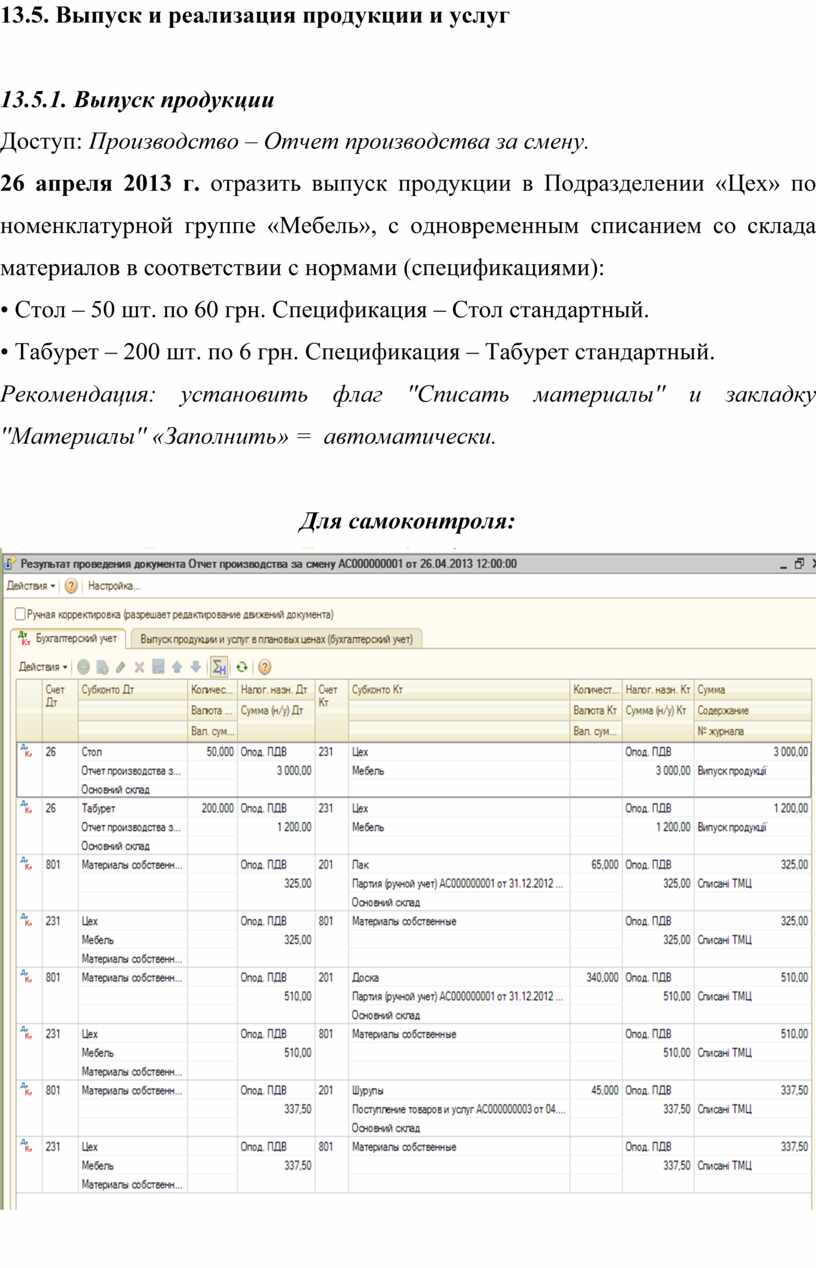
Task: Open the Действия dropdown in the table toolbar
Action: click(x=44, y=667)
